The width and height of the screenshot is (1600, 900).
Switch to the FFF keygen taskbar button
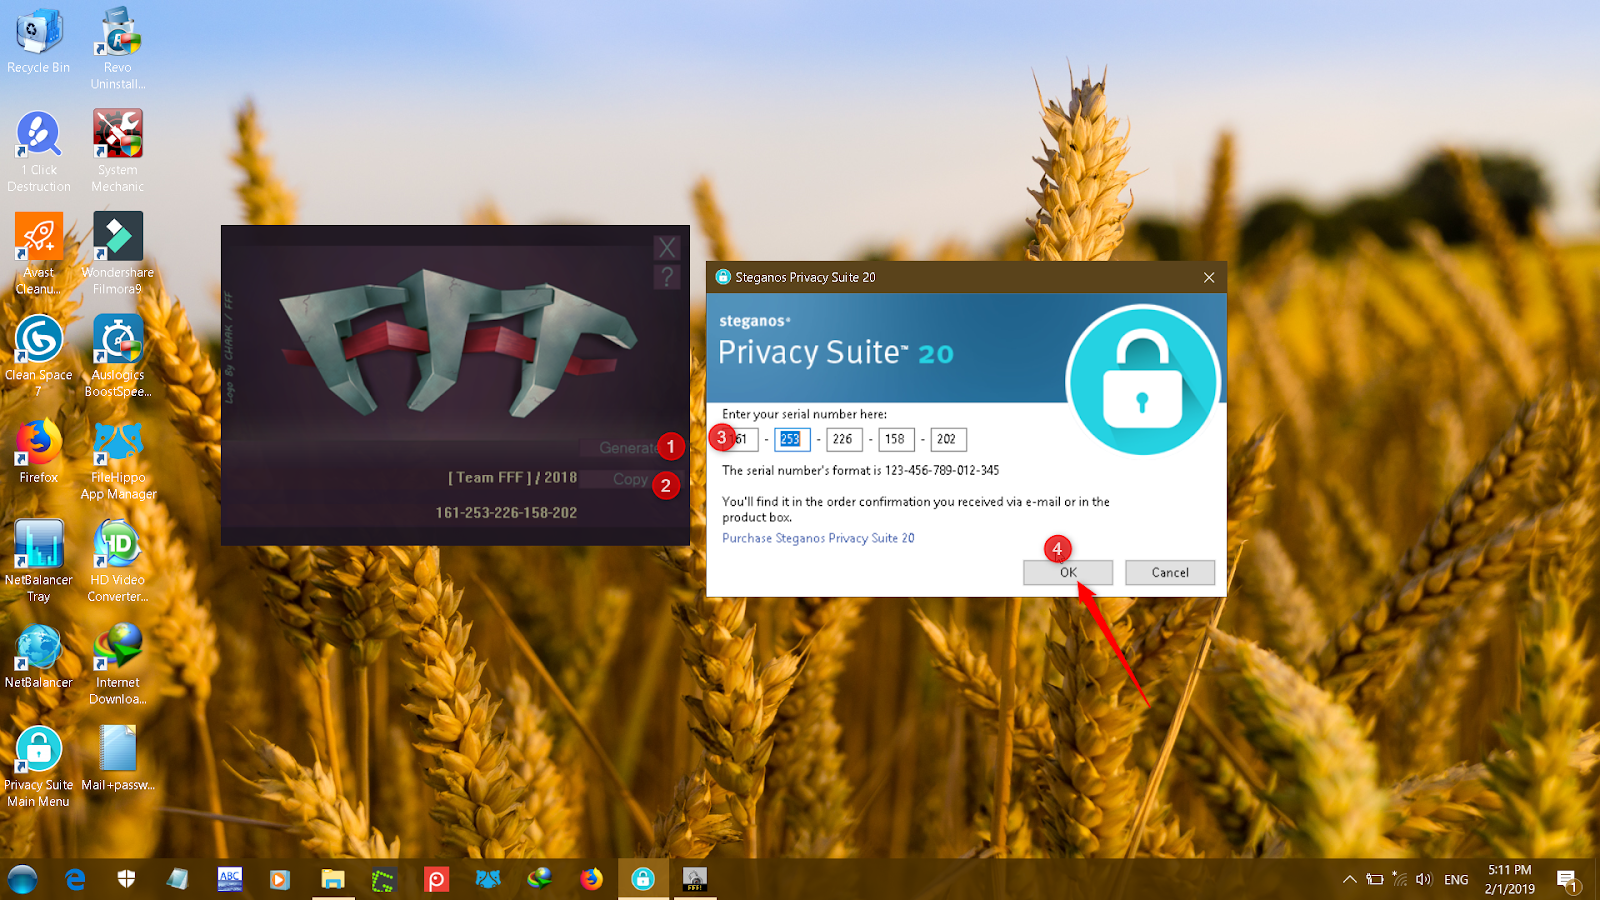point(695,879)
